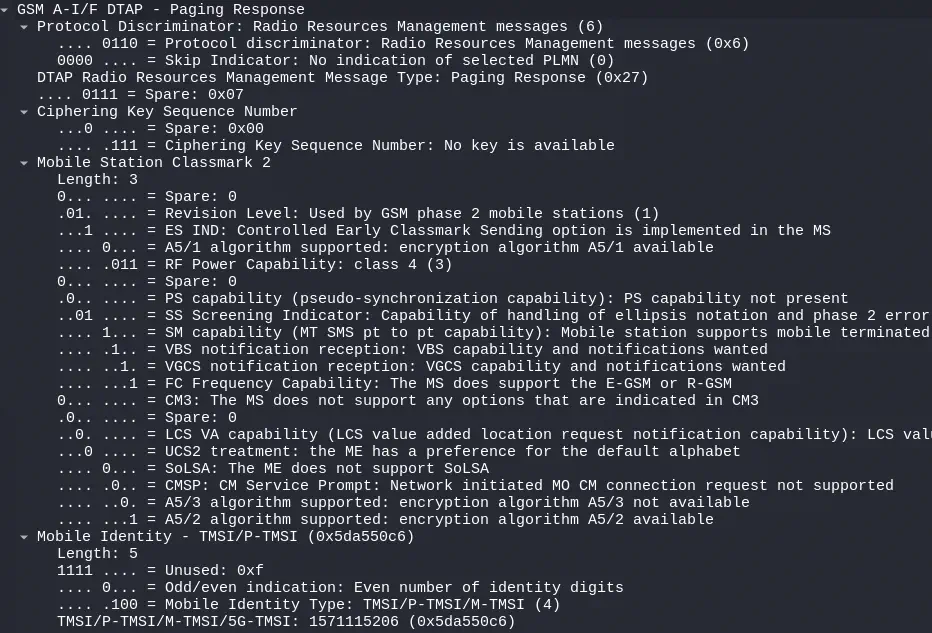Image resolution: width=932 pixels, height=633 pixels.
Task: Select the VBS notification reception row
Action: [412, 349]
